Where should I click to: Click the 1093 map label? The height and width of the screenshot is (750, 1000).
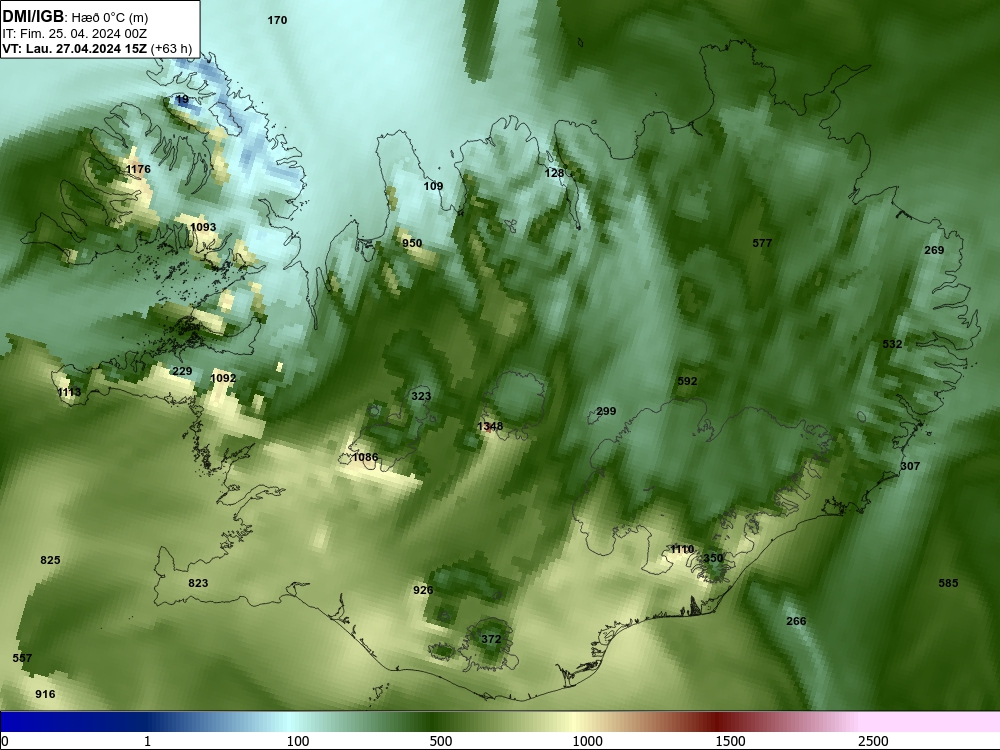[203, 227]
